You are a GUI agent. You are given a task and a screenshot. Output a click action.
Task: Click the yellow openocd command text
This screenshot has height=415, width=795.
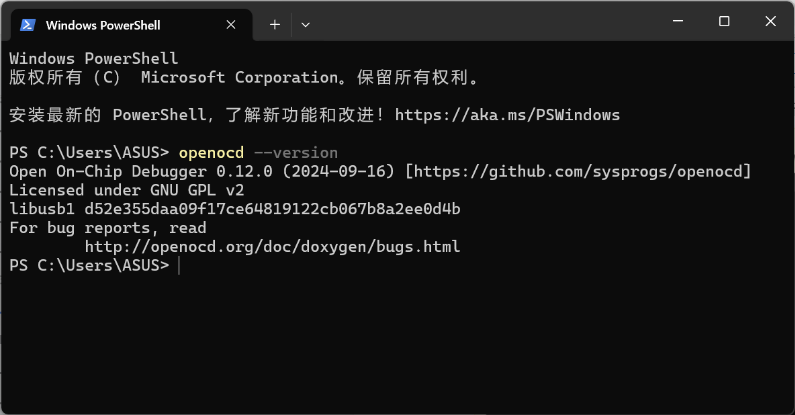click(211, 153)
